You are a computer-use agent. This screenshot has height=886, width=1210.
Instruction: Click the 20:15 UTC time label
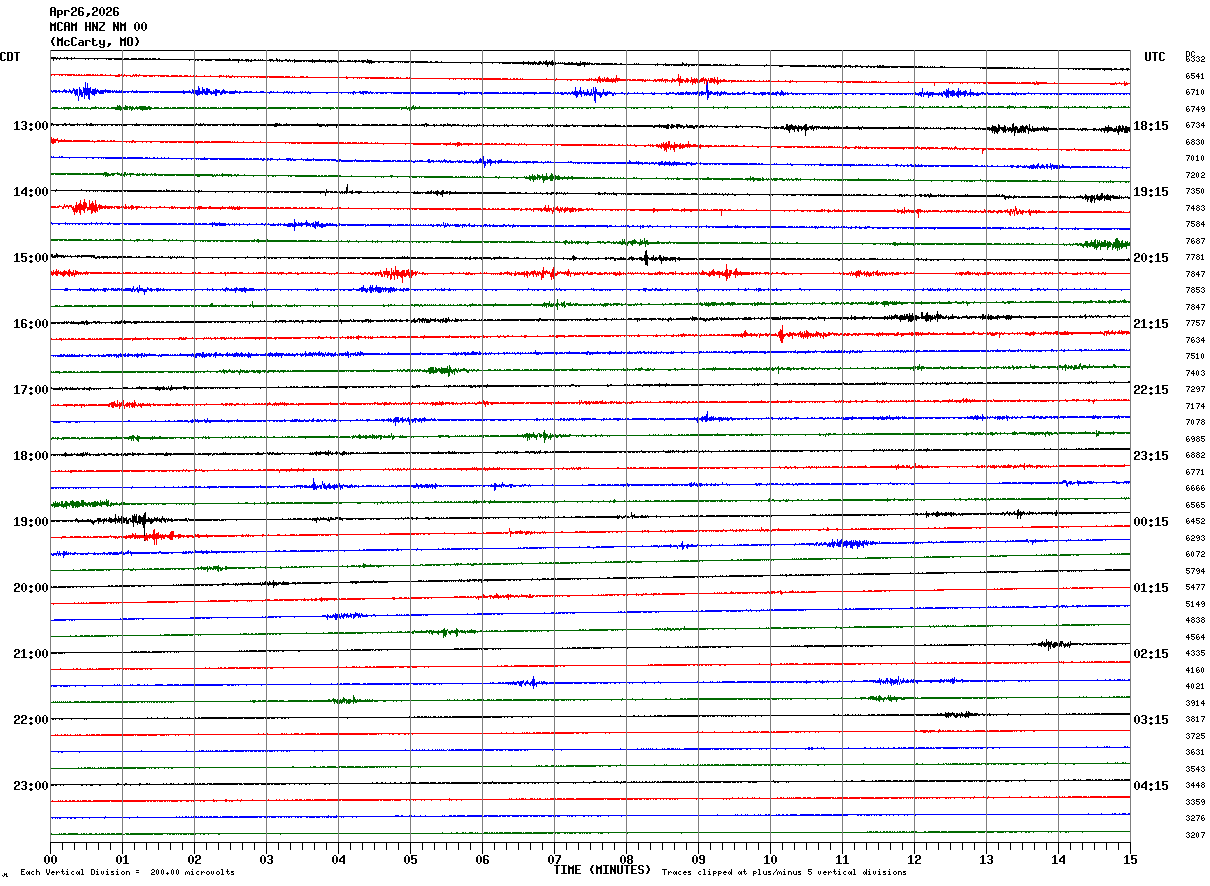tap(1150, 258)
